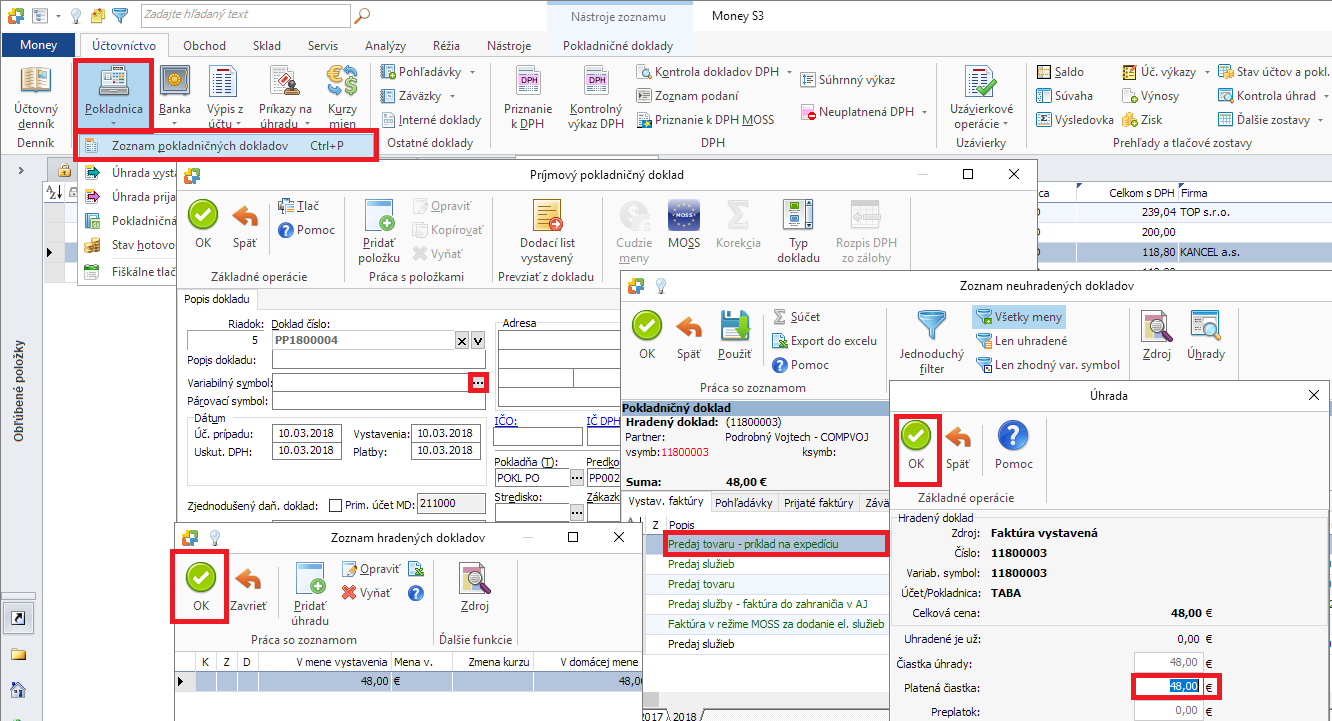Image resolution: width=1332 pixels, height=721 pixels.
Task: Open Pokladňa selection ellipsis button
Action: 577,478
